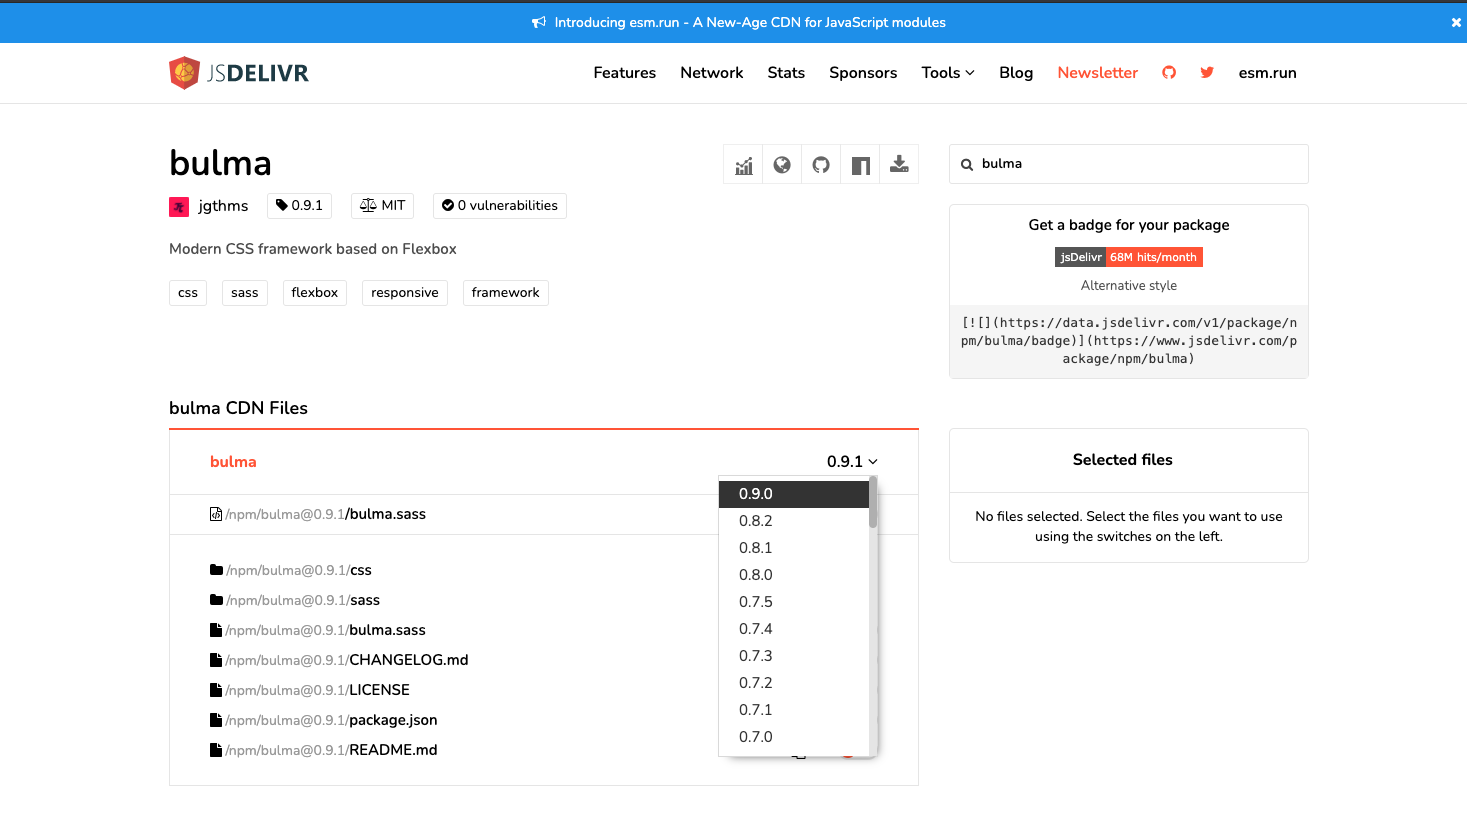Click the responsive keyword tag

[405, 293]
